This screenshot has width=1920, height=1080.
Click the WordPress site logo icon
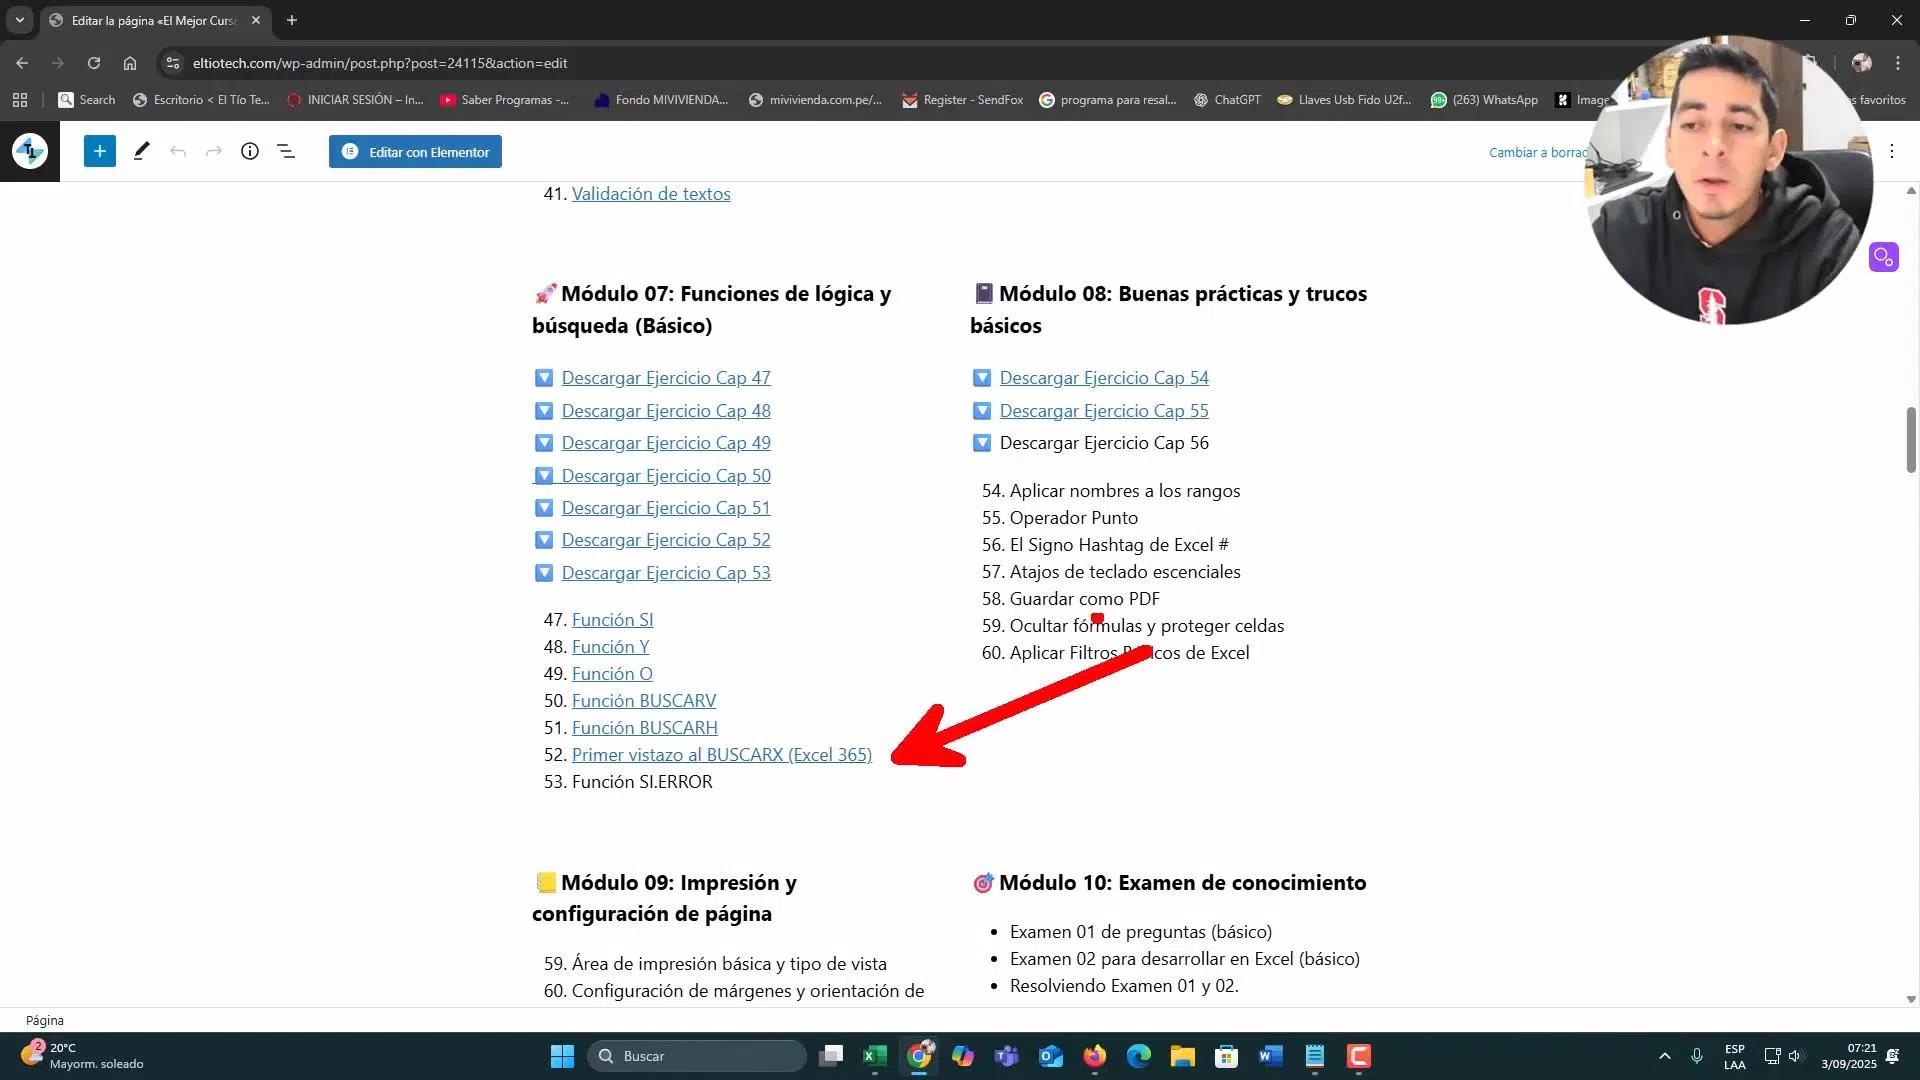(30, 152)
